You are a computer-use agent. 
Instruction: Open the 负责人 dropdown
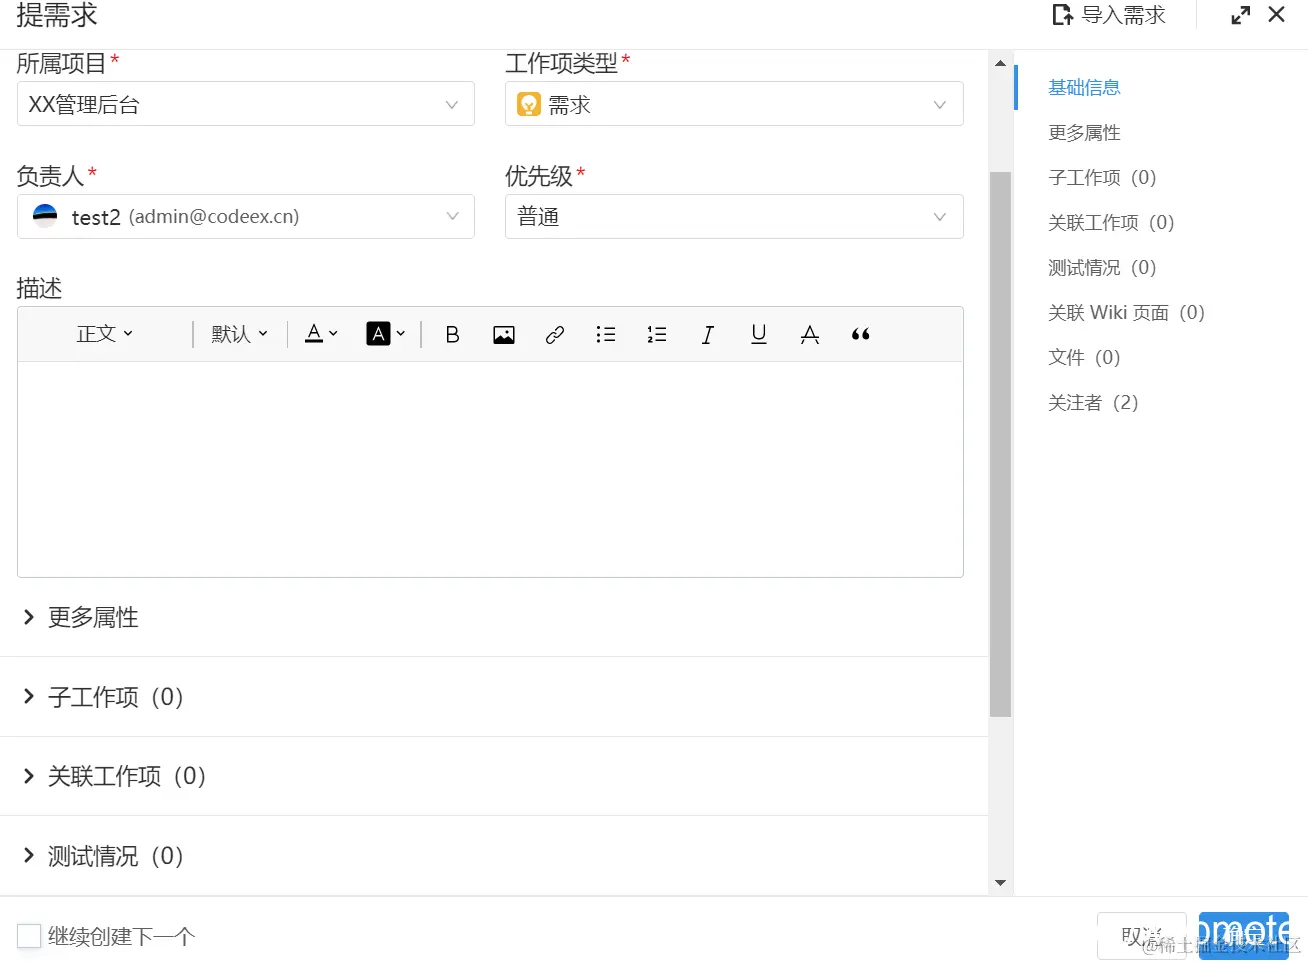tap(246, 216)
